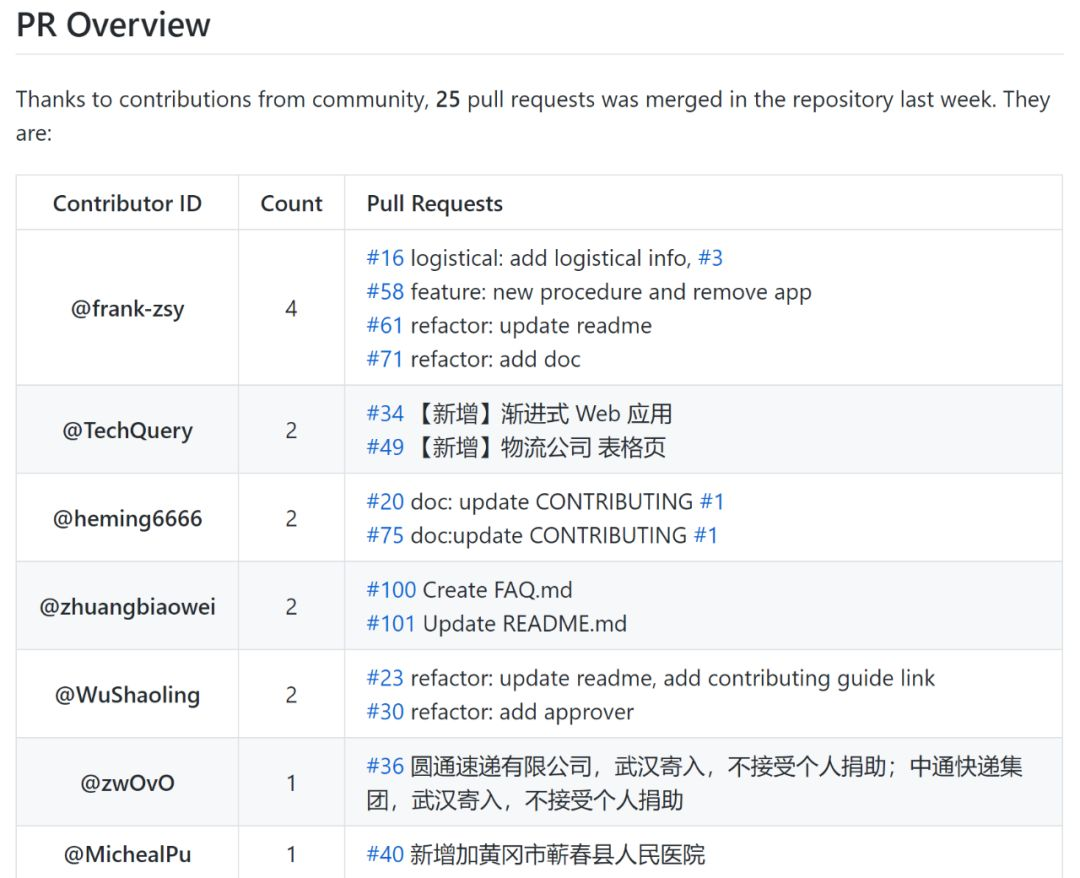Click text 'doc:update CONTRIBUTING' beside #75

548,535
